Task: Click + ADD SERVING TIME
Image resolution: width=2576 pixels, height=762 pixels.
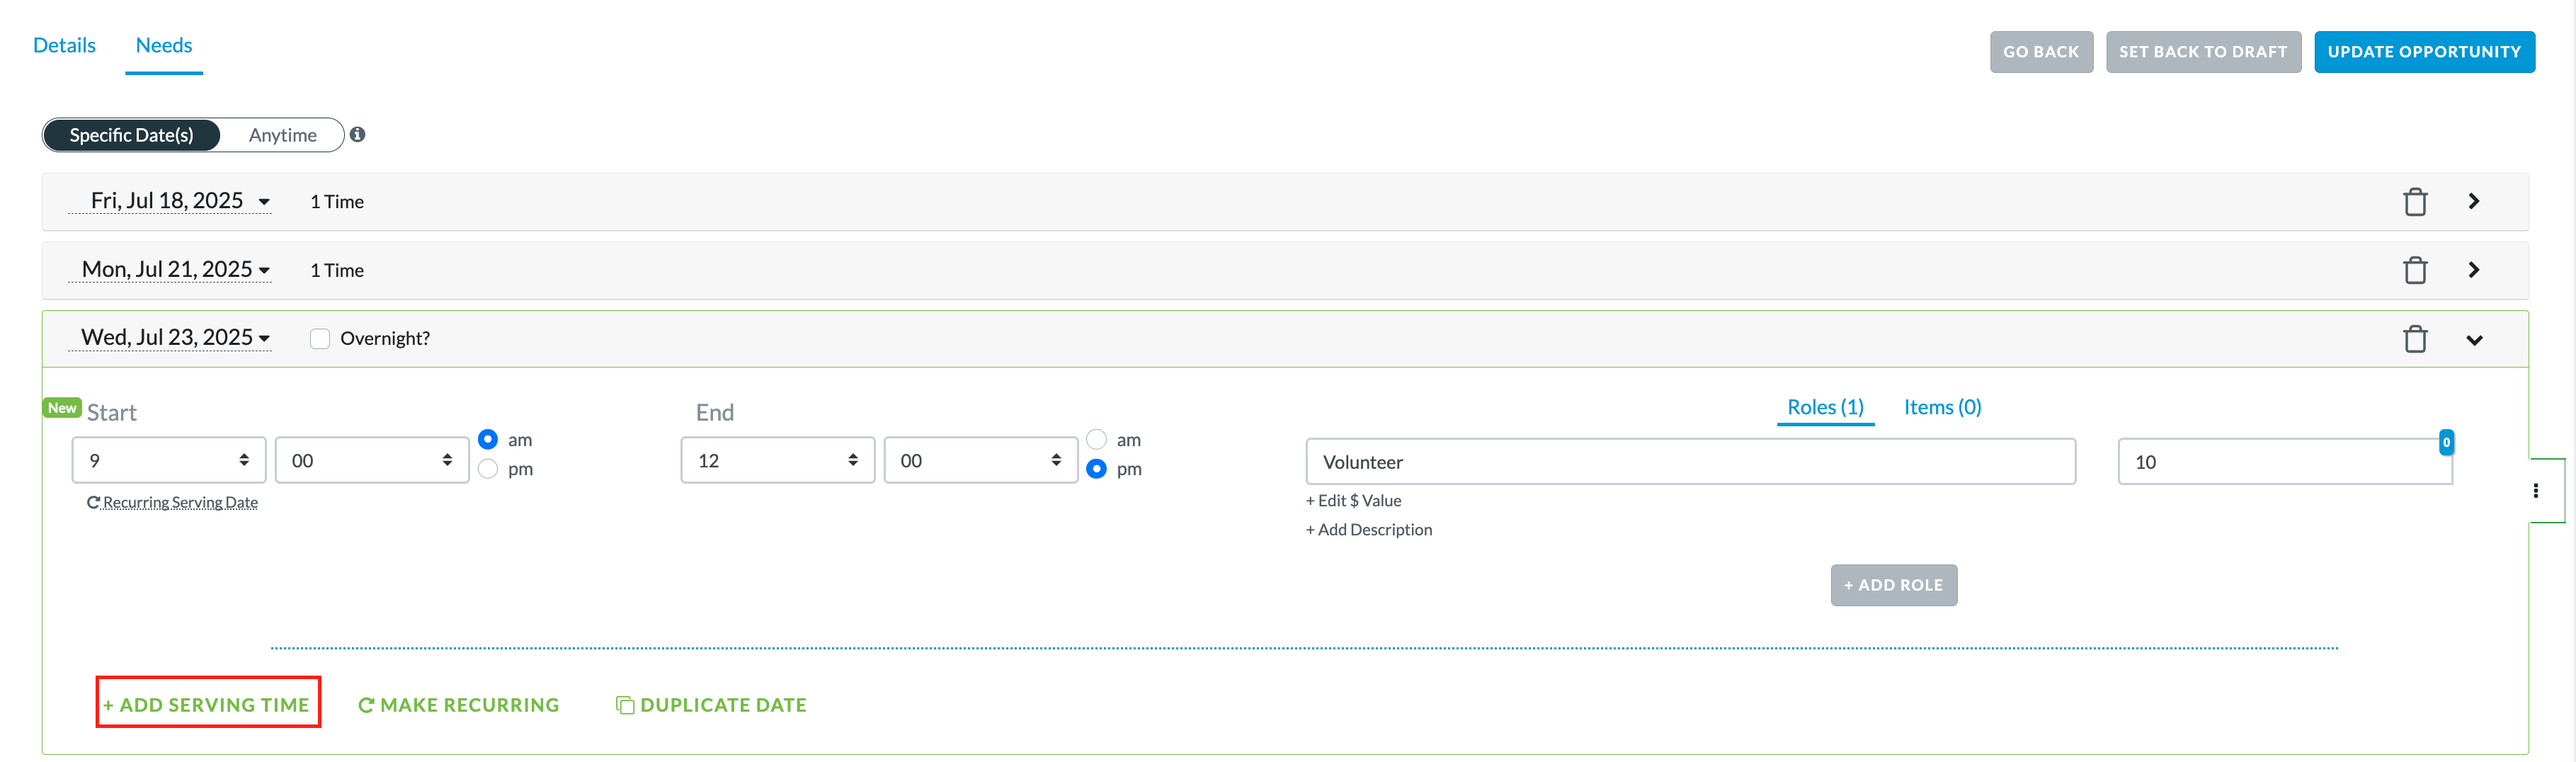Action: click(207, 704)
